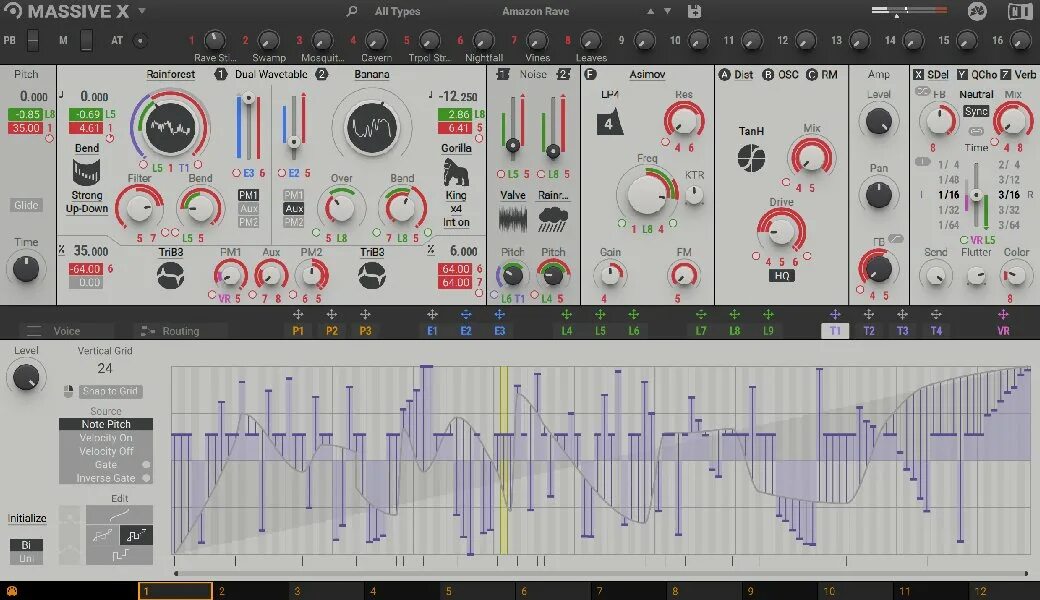The image size is (1040, 600).
Task: Click the Massive X logo icon
Action: tap(13, 11)
